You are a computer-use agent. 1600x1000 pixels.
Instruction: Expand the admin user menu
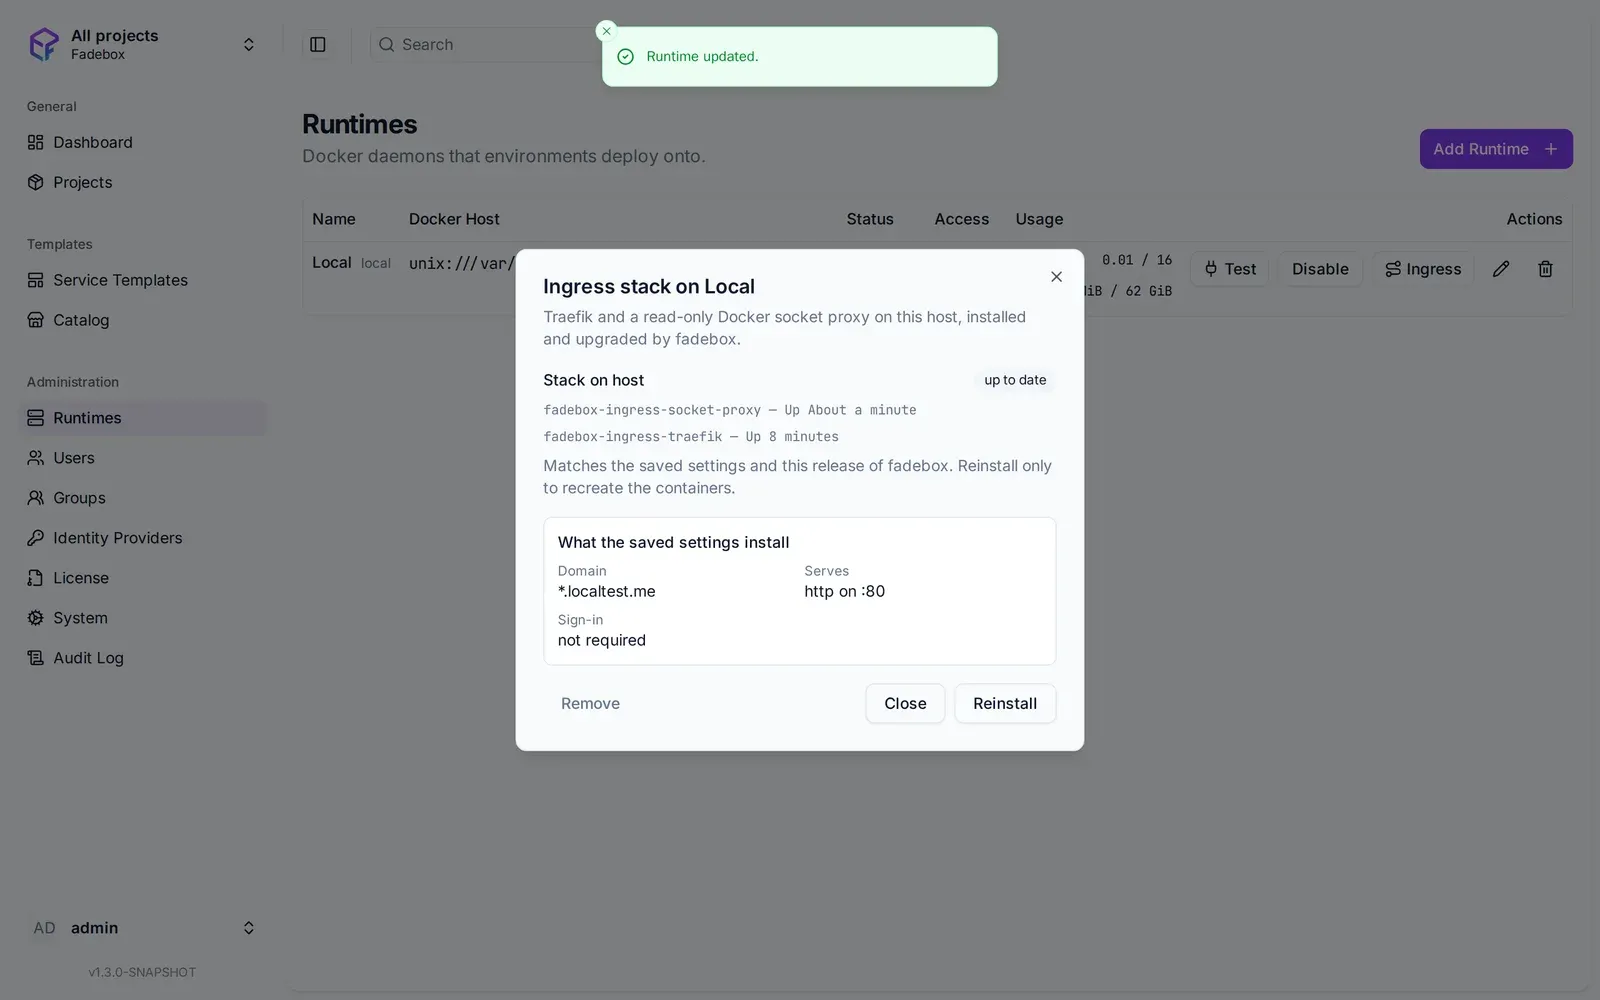249,928
